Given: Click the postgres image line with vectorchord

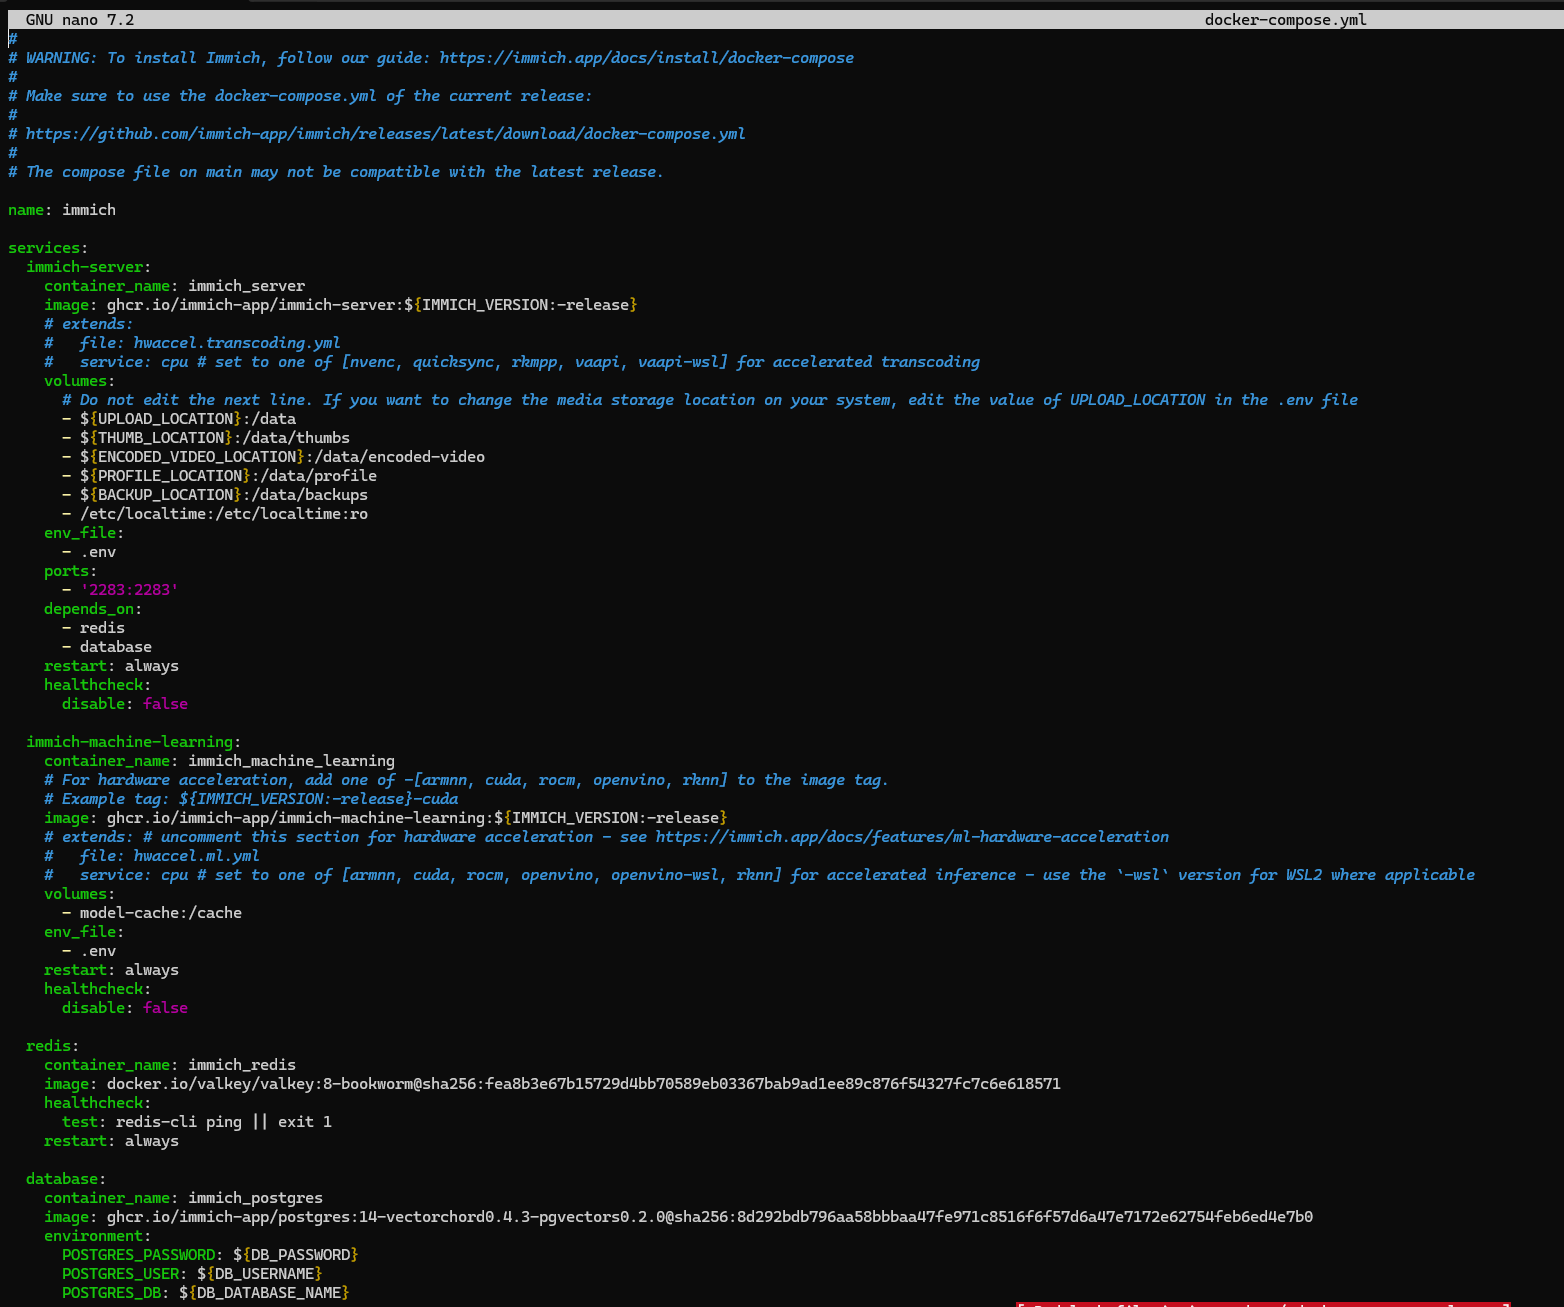Looking at the screenshot, I should coord(679,1217).
